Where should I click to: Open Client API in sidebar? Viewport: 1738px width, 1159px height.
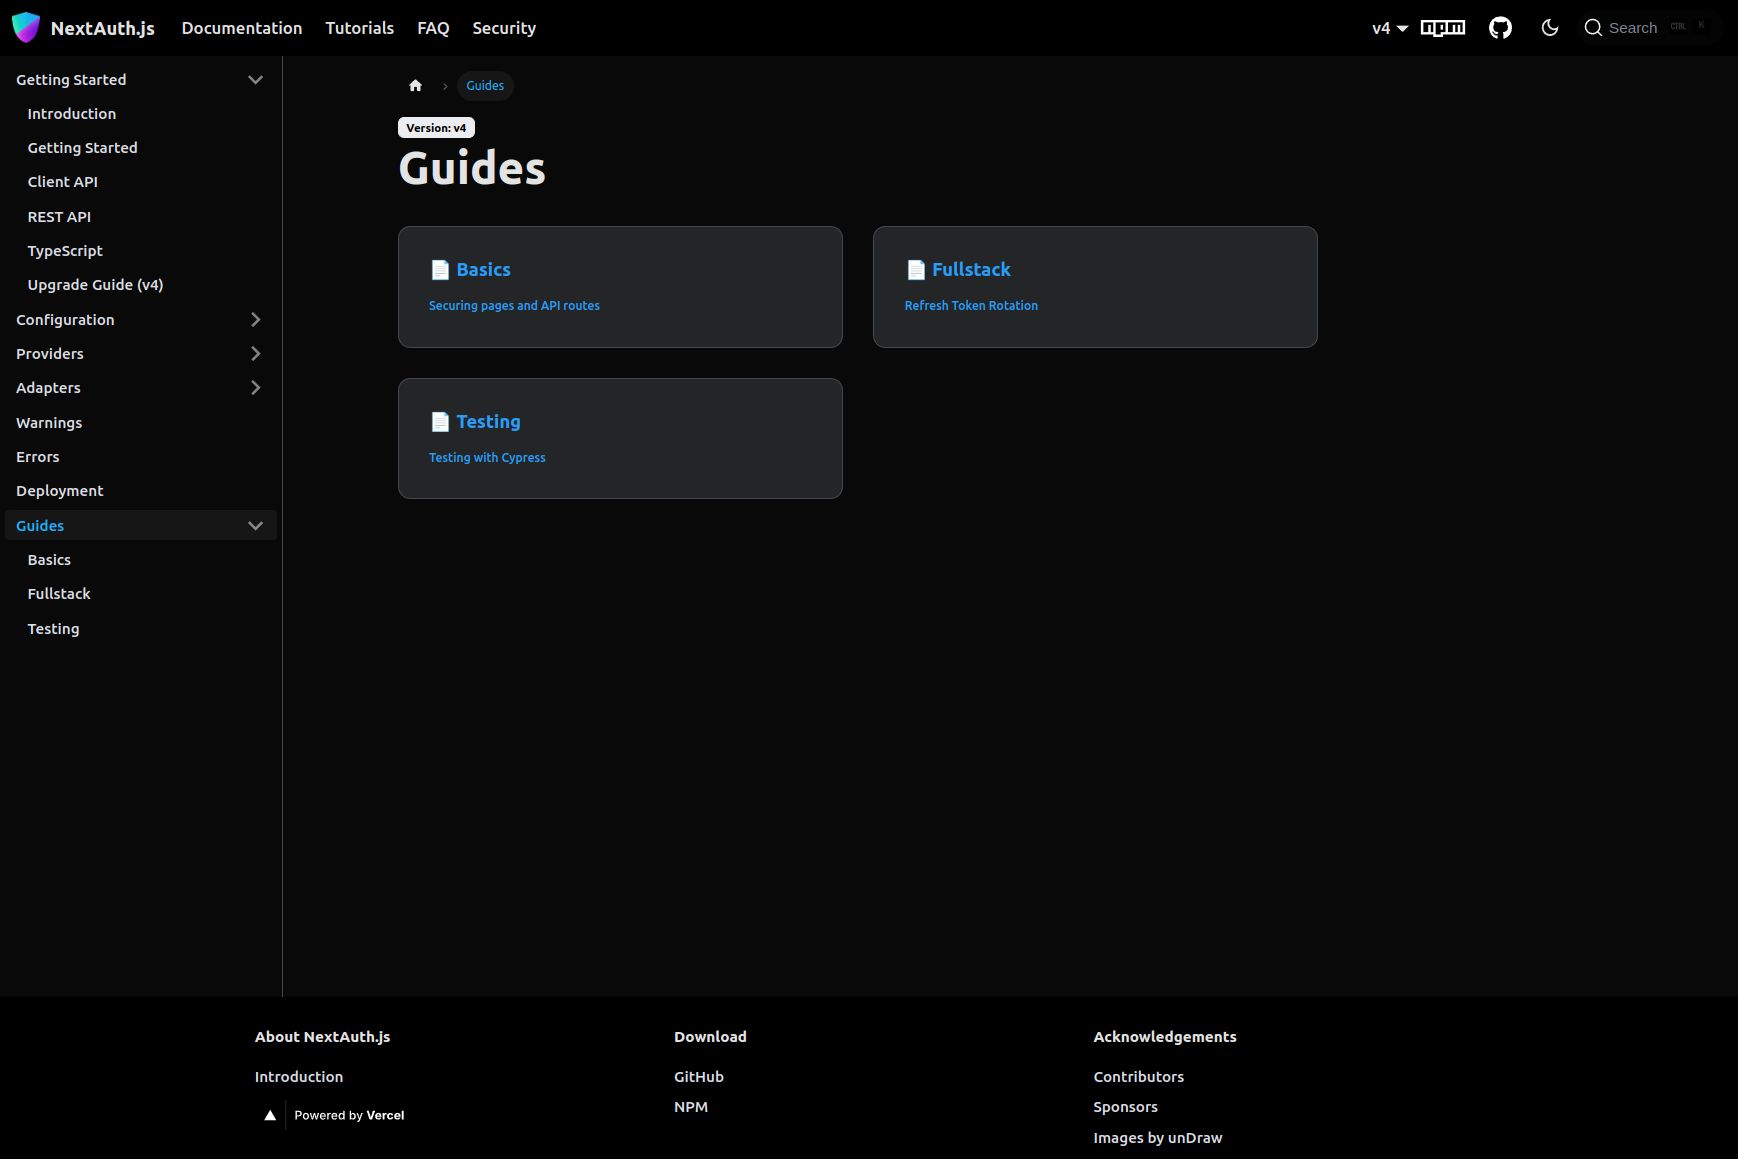pyautogui.click(x=63, y=182)
